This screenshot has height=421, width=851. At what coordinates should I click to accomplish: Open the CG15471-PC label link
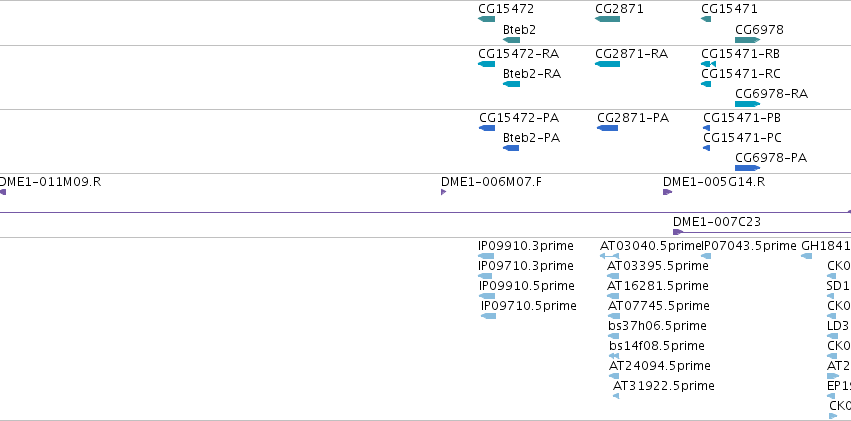pyautogui.click(x=742, y=138)
